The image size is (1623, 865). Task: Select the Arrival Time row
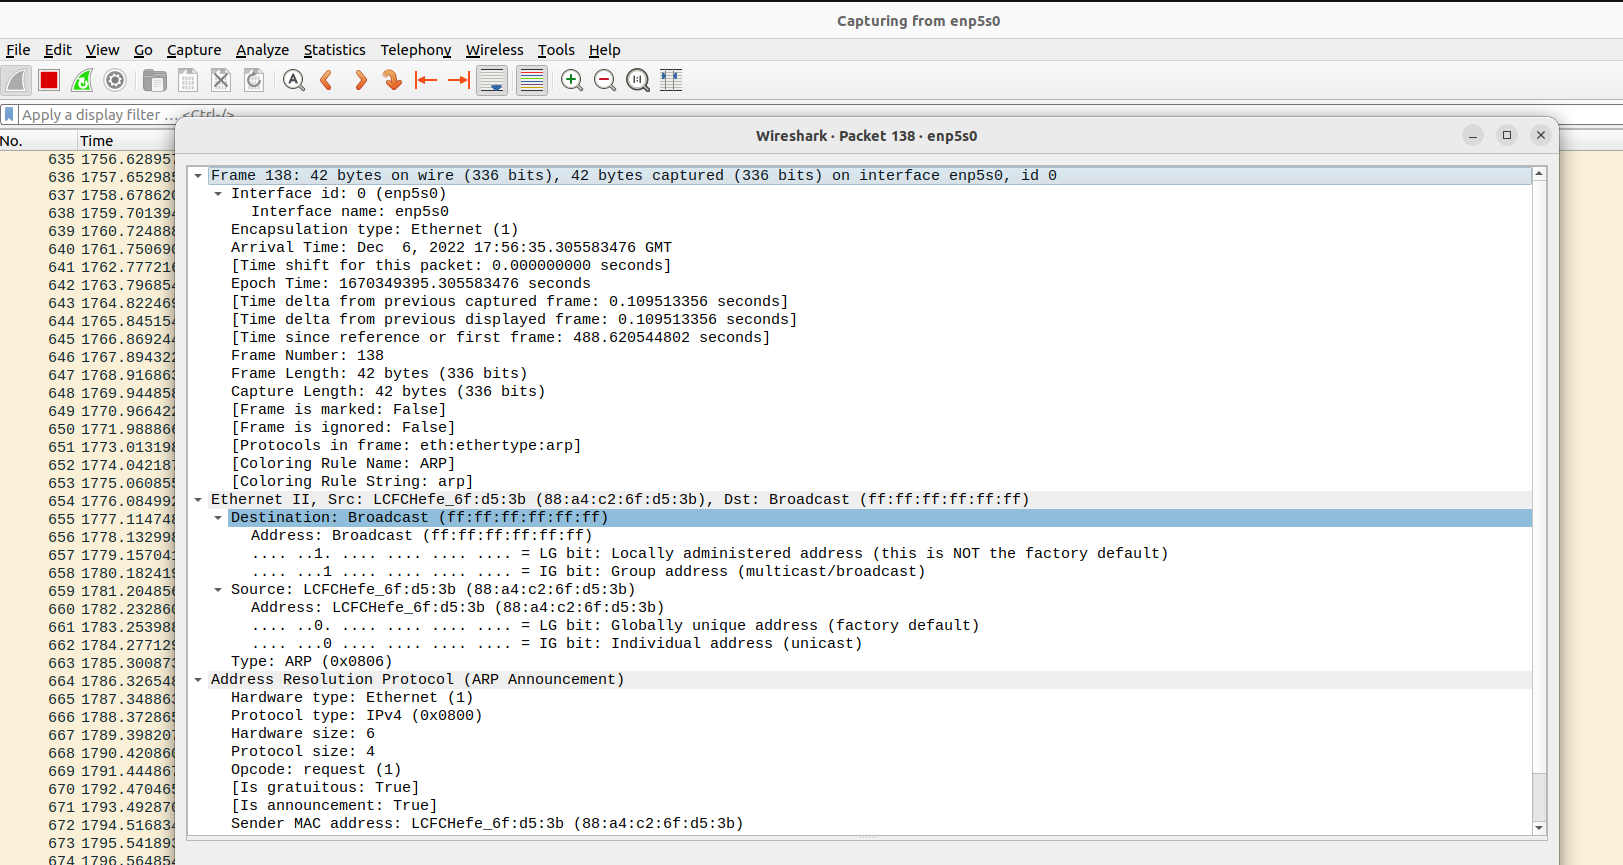pyautogui.click(x=860, y=248)
